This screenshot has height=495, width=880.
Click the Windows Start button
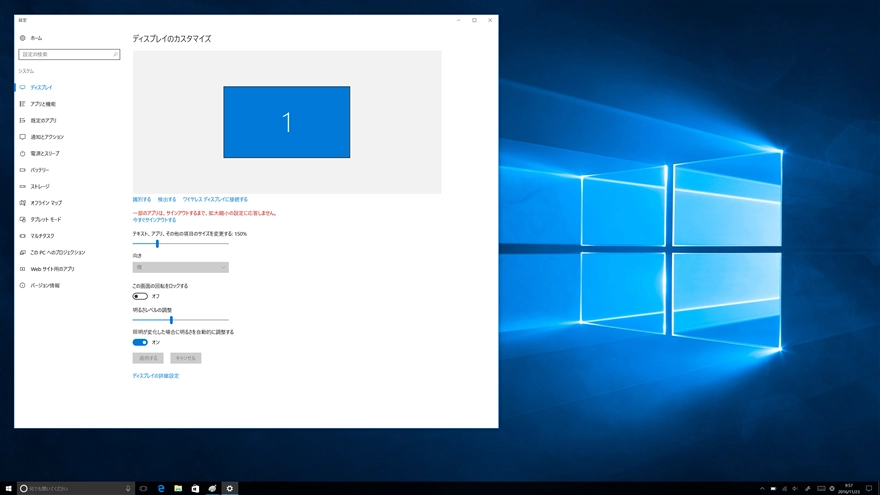click(9, 489)
